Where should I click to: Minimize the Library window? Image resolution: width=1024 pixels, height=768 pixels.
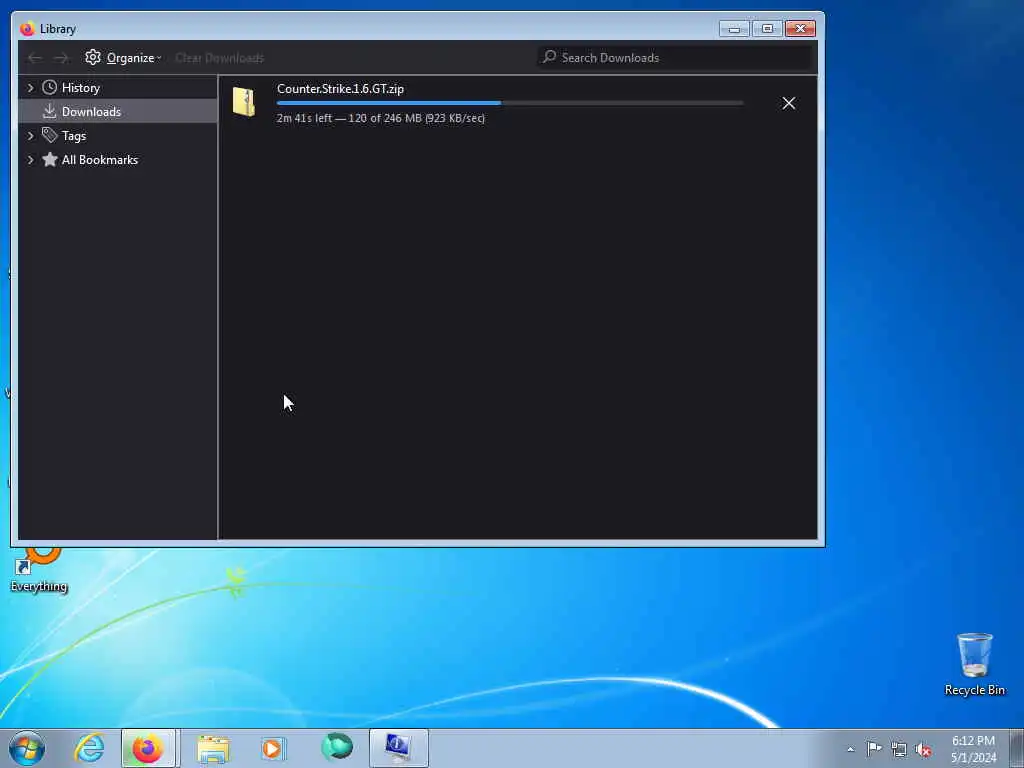(734, 29)
